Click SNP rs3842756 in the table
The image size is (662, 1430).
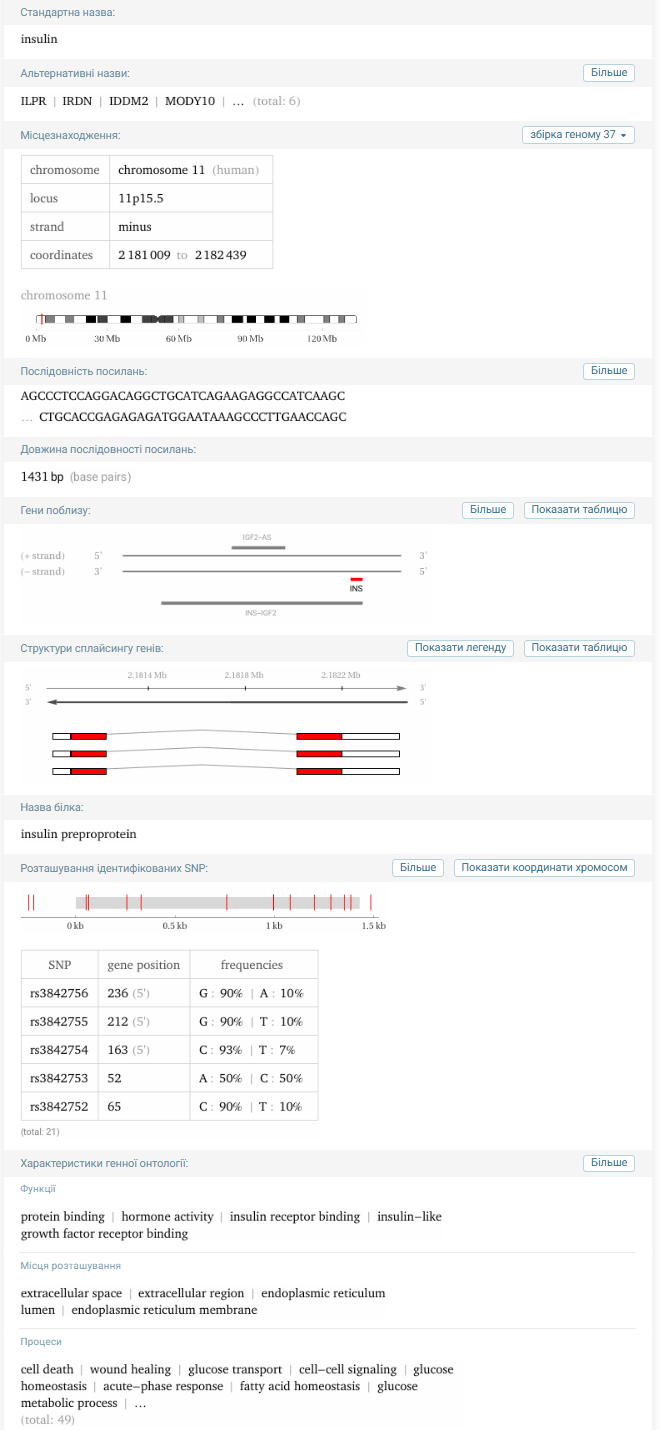(59, 993)
